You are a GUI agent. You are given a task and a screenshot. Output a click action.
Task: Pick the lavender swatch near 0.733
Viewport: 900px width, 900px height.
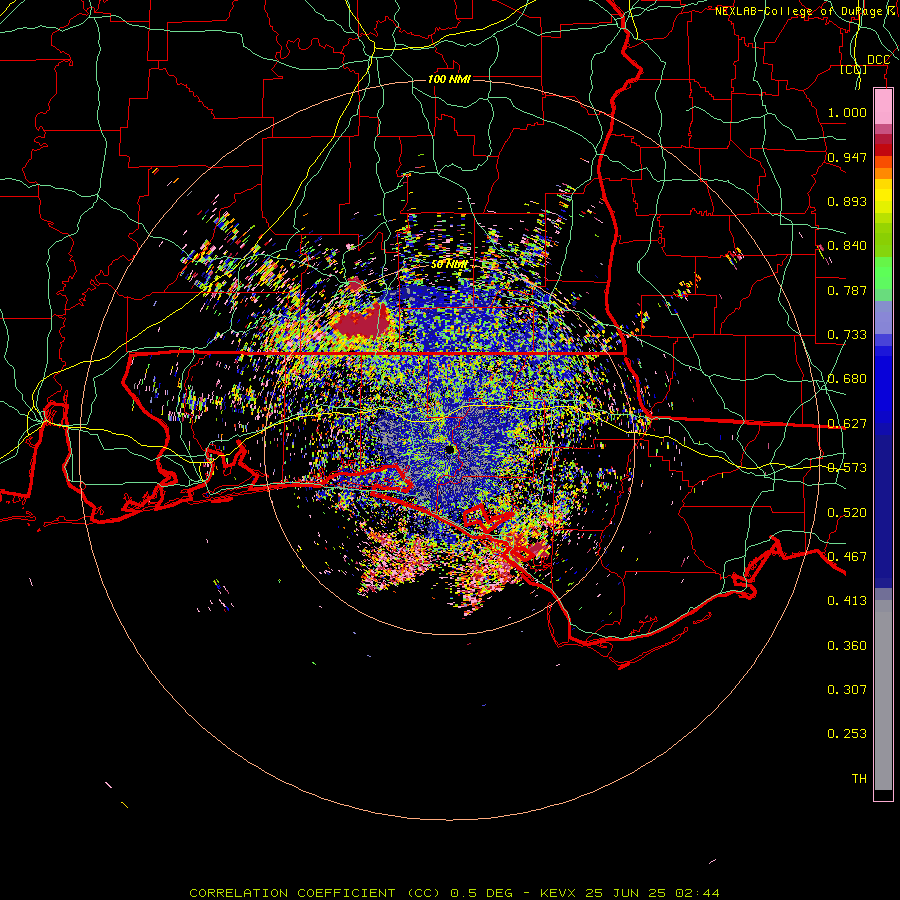pyautogui.click(x=883, y=317)
